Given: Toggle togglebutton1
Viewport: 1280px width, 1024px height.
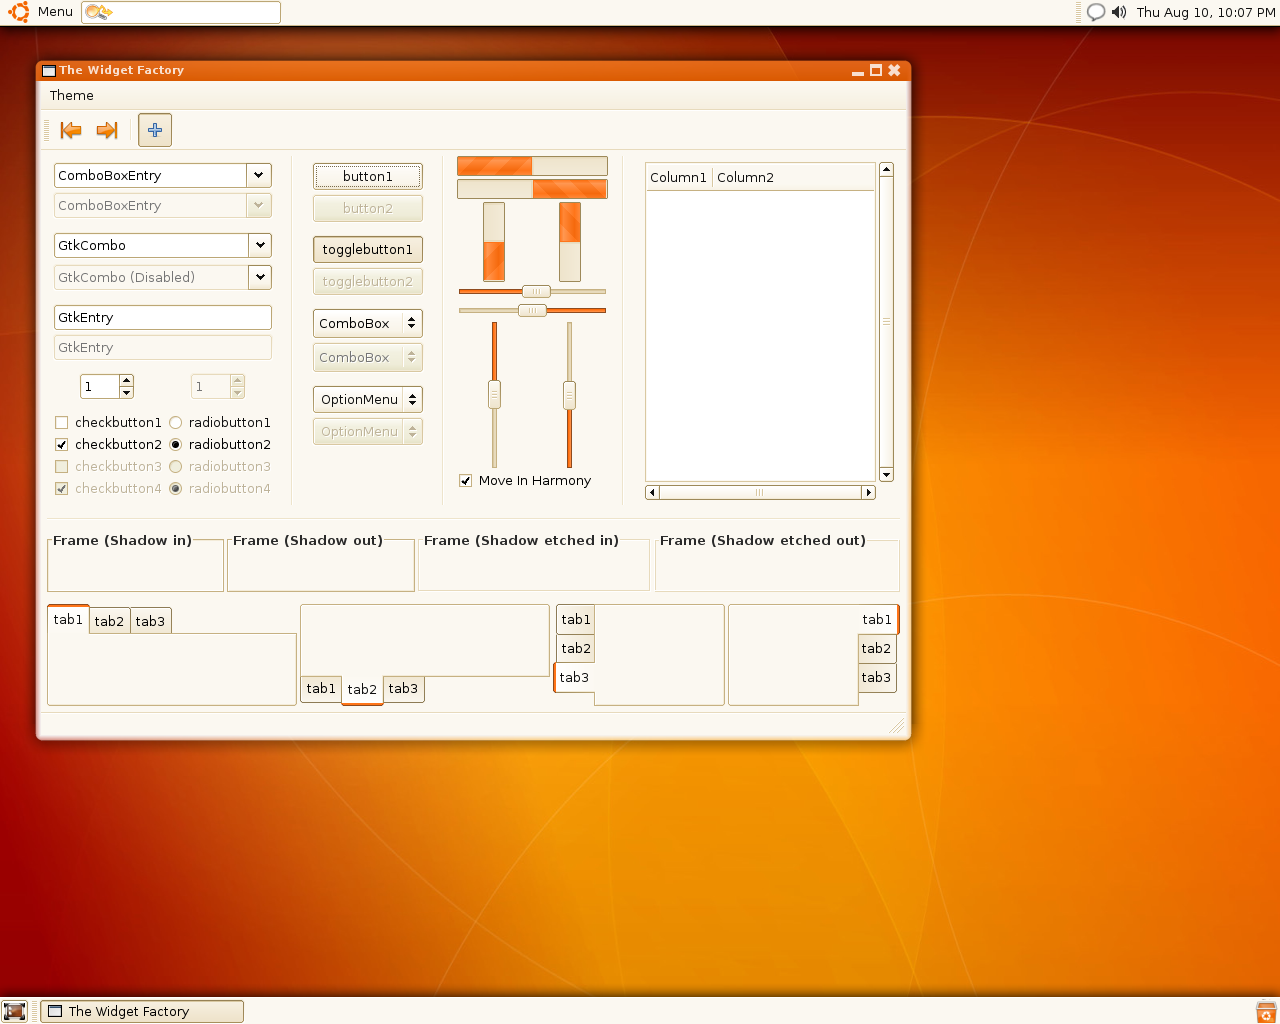Looking at the screenshot, I should (368, 249).
